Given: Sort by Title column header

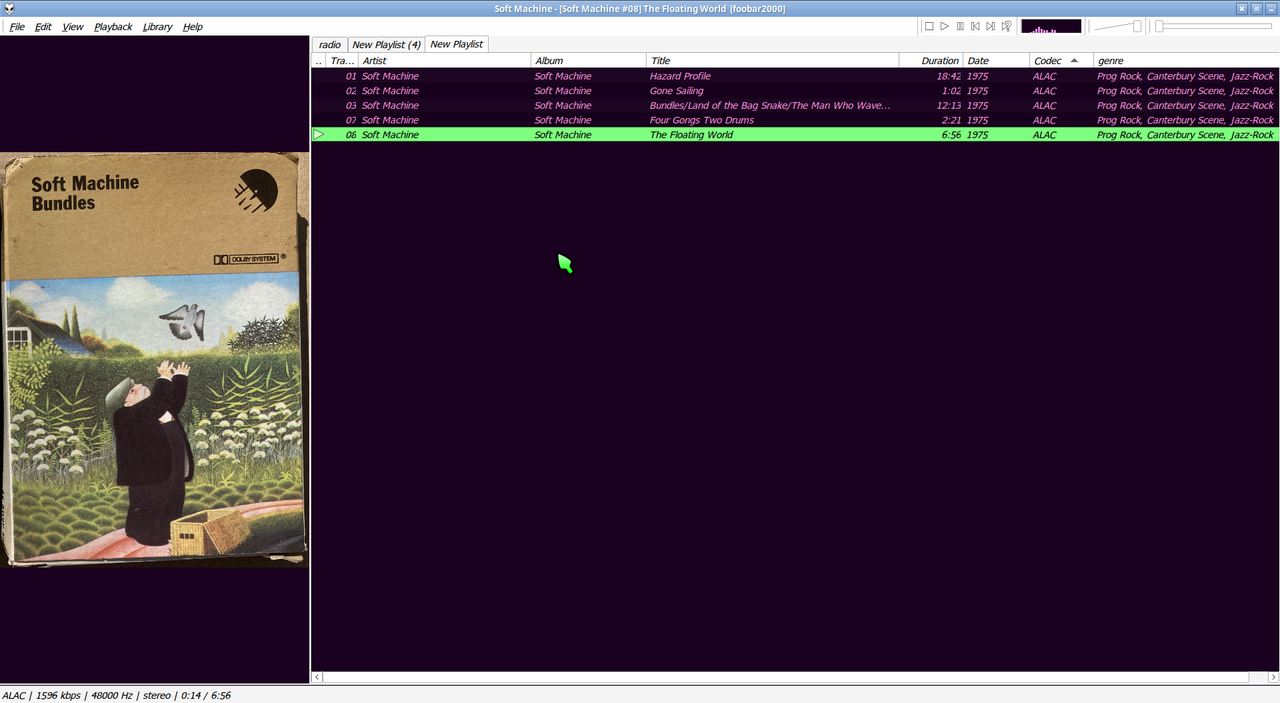Looking at the screenshot, I should [x=773, y=61].
